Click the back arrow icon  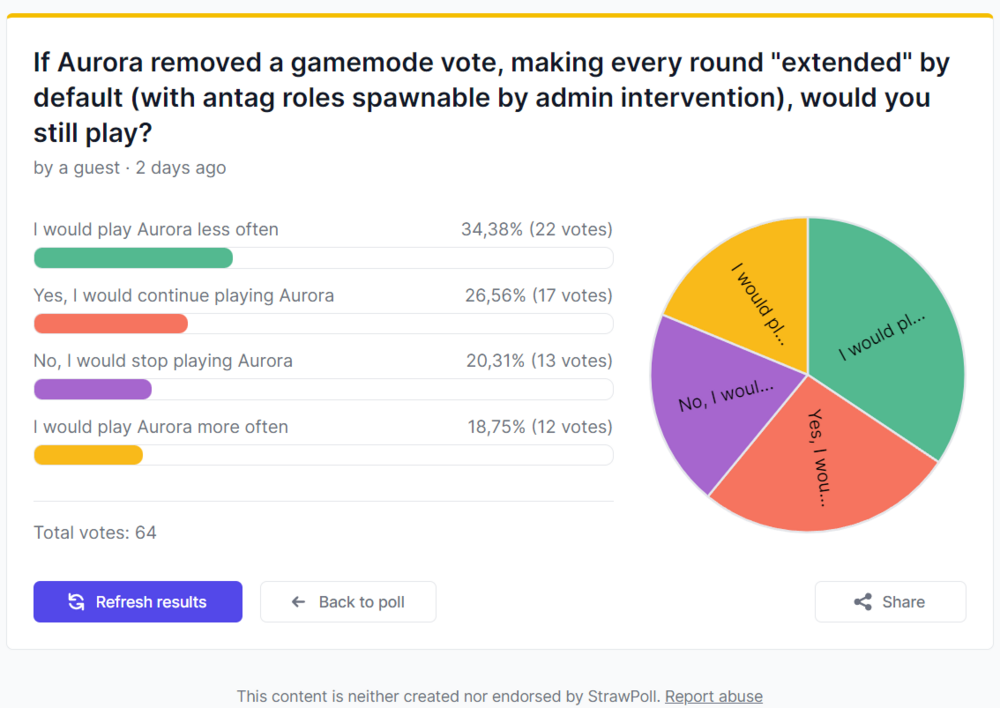click(x=298, y=602)
